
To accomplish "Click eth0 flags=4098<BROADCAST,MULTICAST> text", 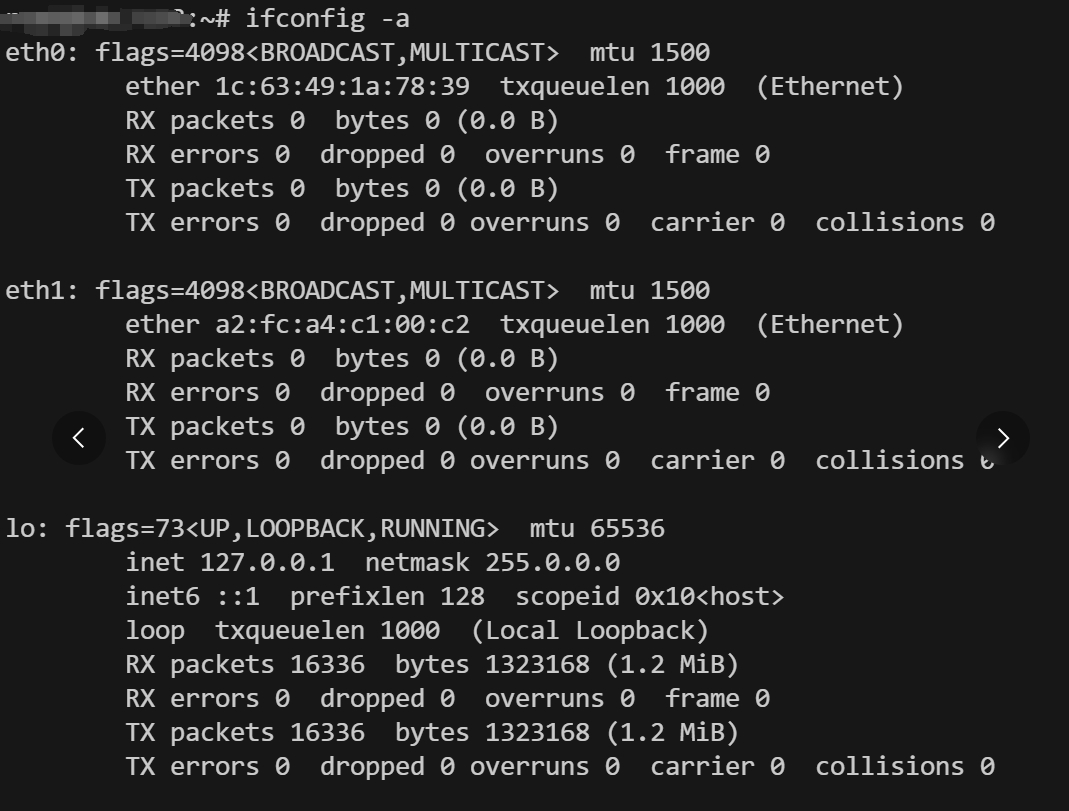I will [x=327, y=52].
